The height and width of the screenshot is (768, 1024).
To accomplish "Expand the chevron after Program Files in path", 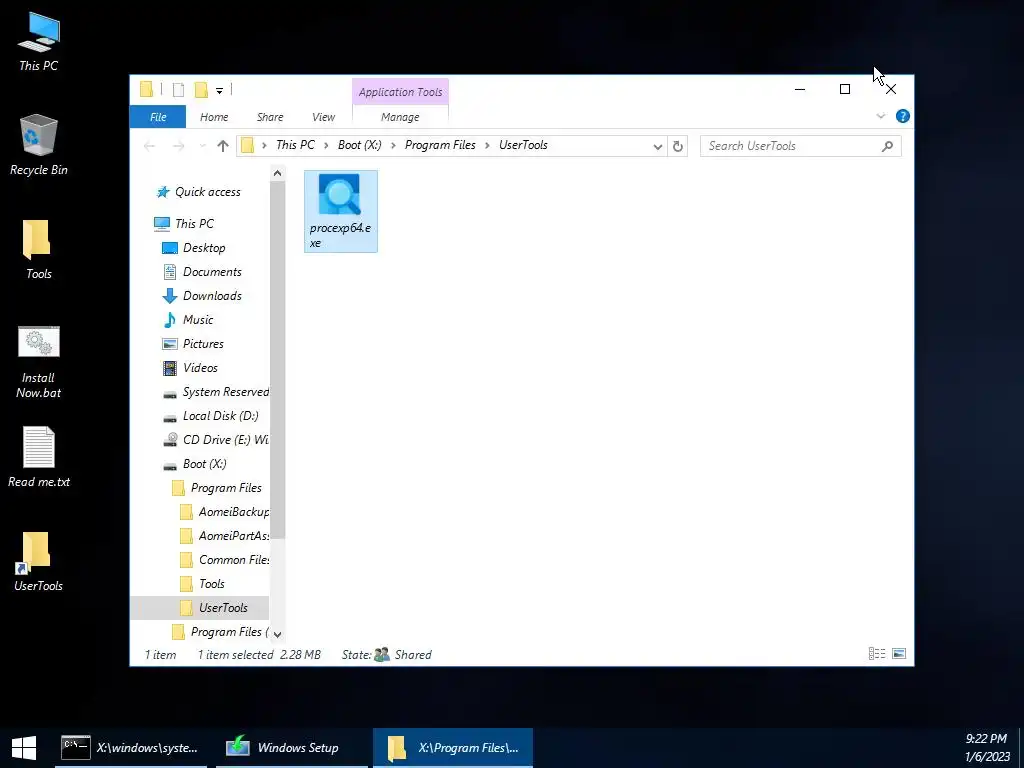I will click(x=487, y=146).
